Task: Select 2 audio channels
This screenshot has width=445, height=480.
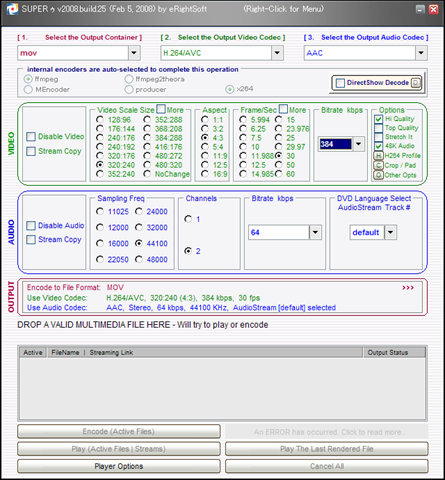Action: click(x=188, y=251)
